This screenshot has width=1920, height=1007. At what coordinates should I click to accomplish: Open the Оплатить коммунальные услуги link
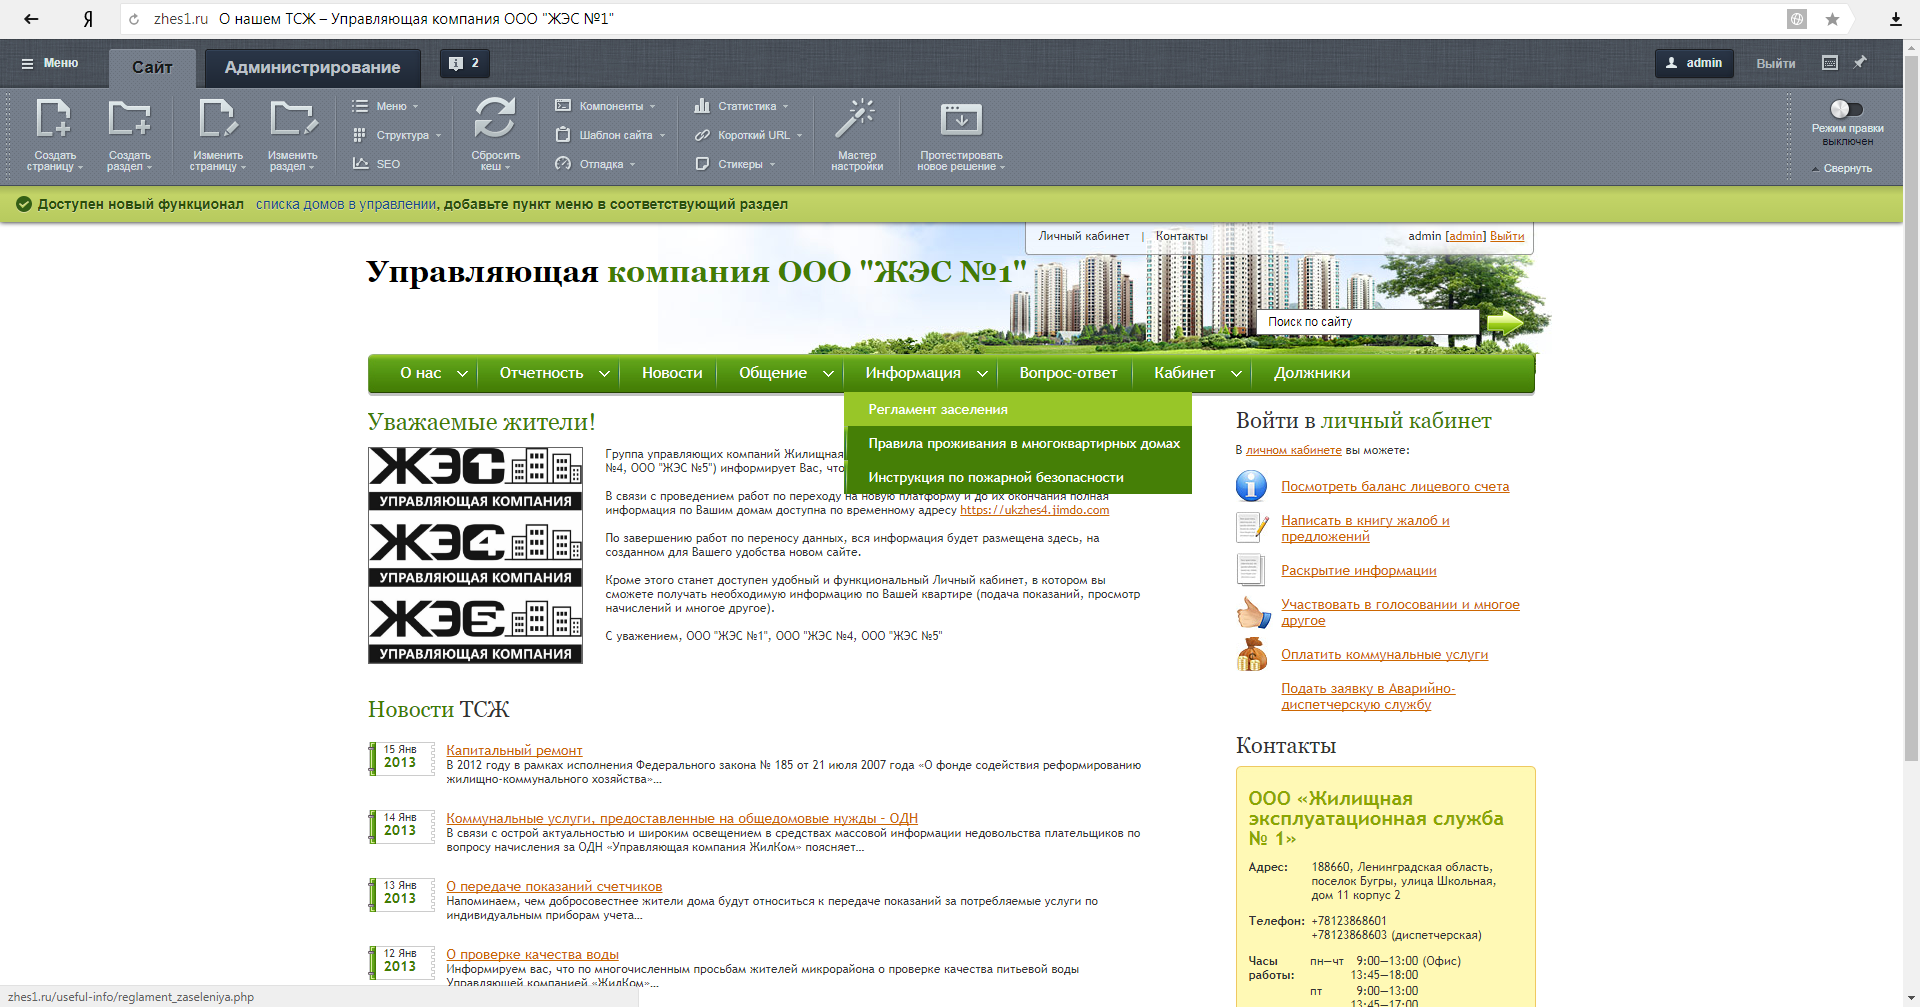click(x=1384, y=654)
